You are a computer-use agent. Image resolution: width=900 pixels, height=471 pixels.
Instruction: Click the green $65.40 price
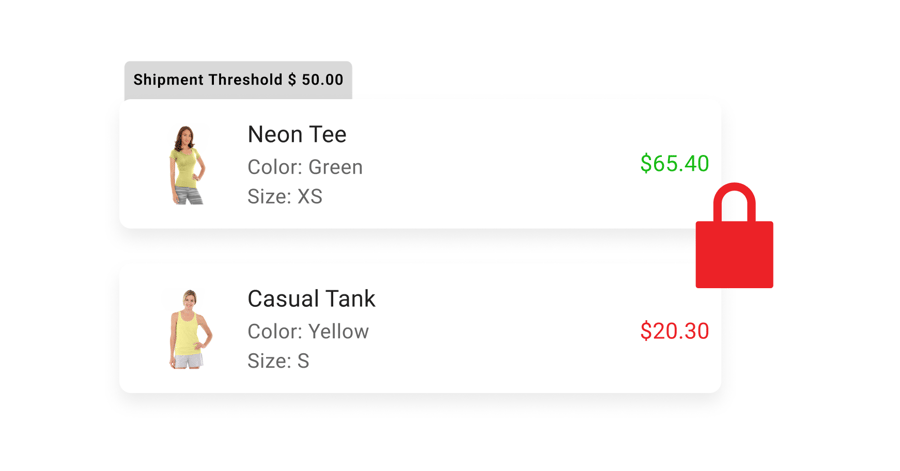(x=674, y=163)
